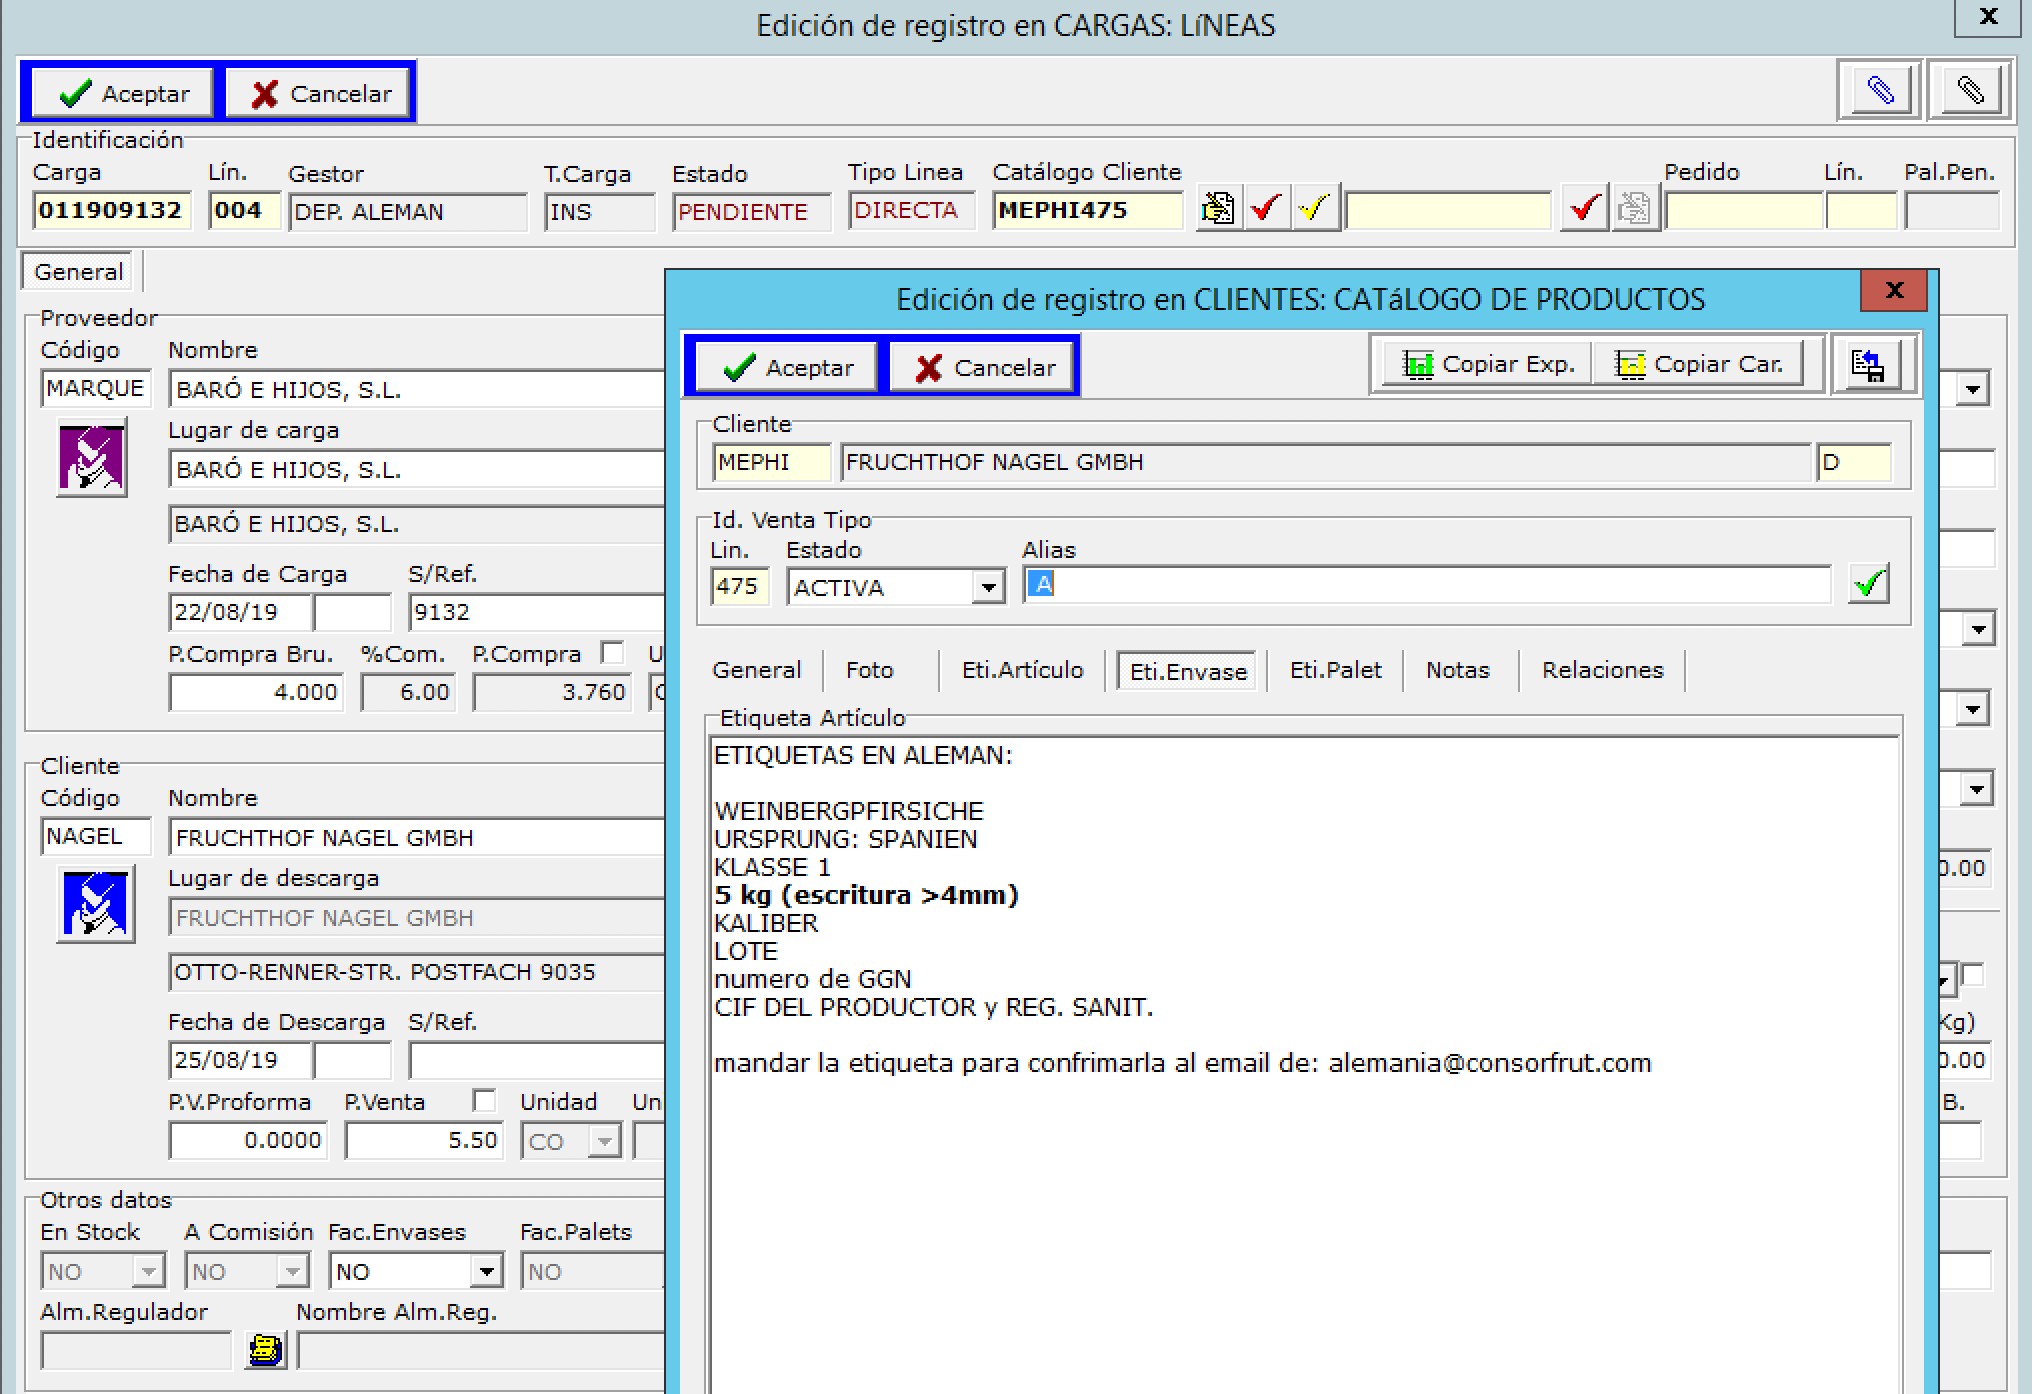Expand the Estado ACTIVA dropdown
Viewport: 2032px width, 1394px height.
click(x=988, y=588)
